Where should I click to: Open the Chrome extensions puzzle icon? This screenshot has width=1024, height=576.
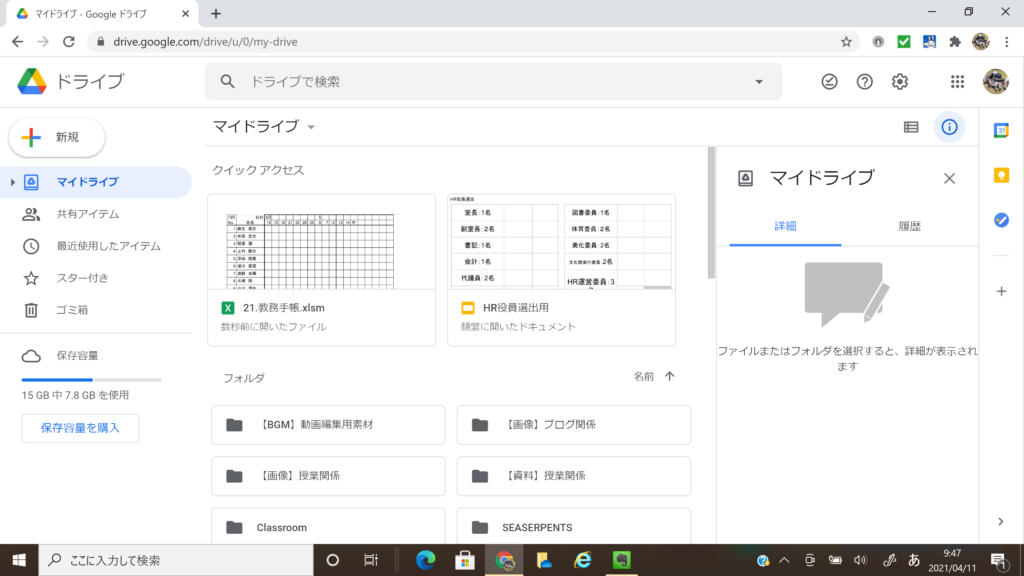coord(955,42)
